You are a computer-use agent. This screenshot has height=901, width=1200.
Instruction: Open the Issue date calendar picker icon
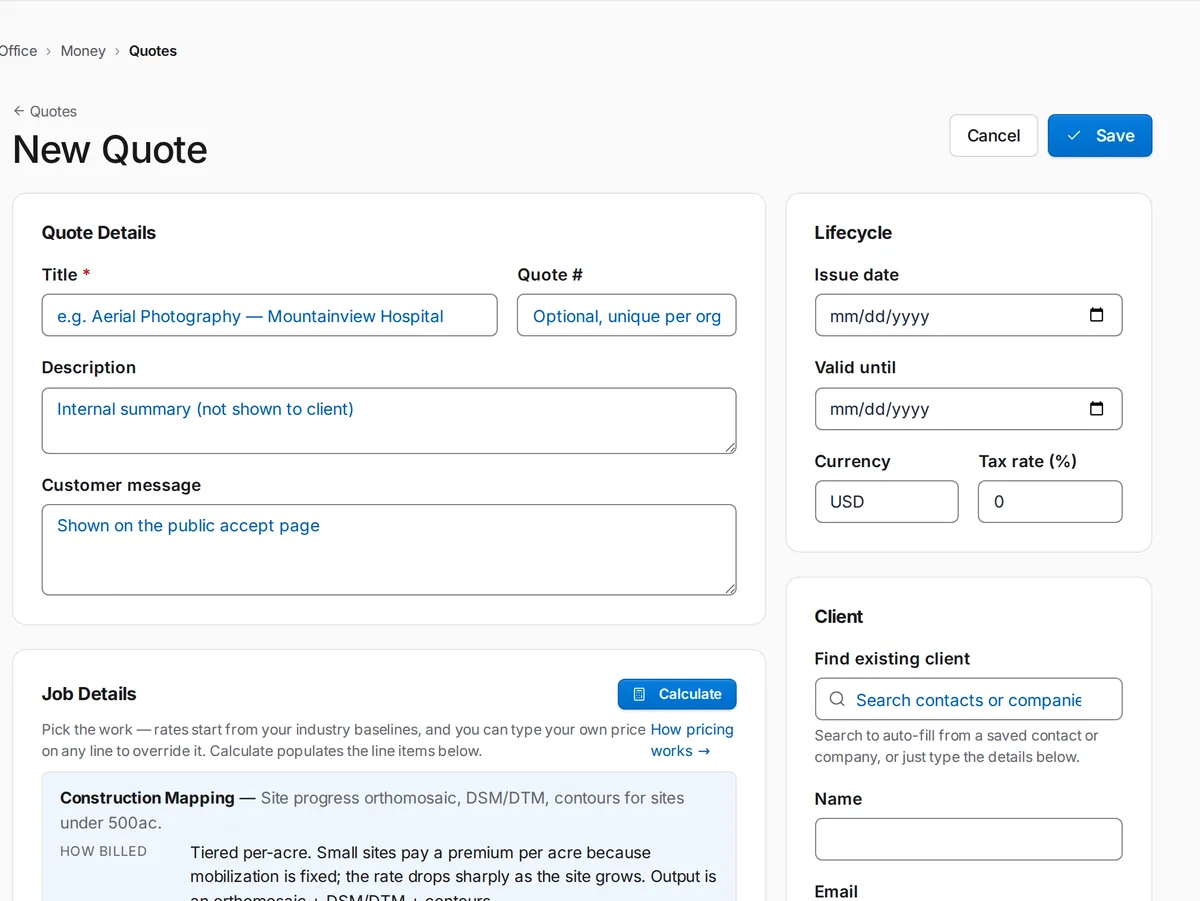[1096, 315]
